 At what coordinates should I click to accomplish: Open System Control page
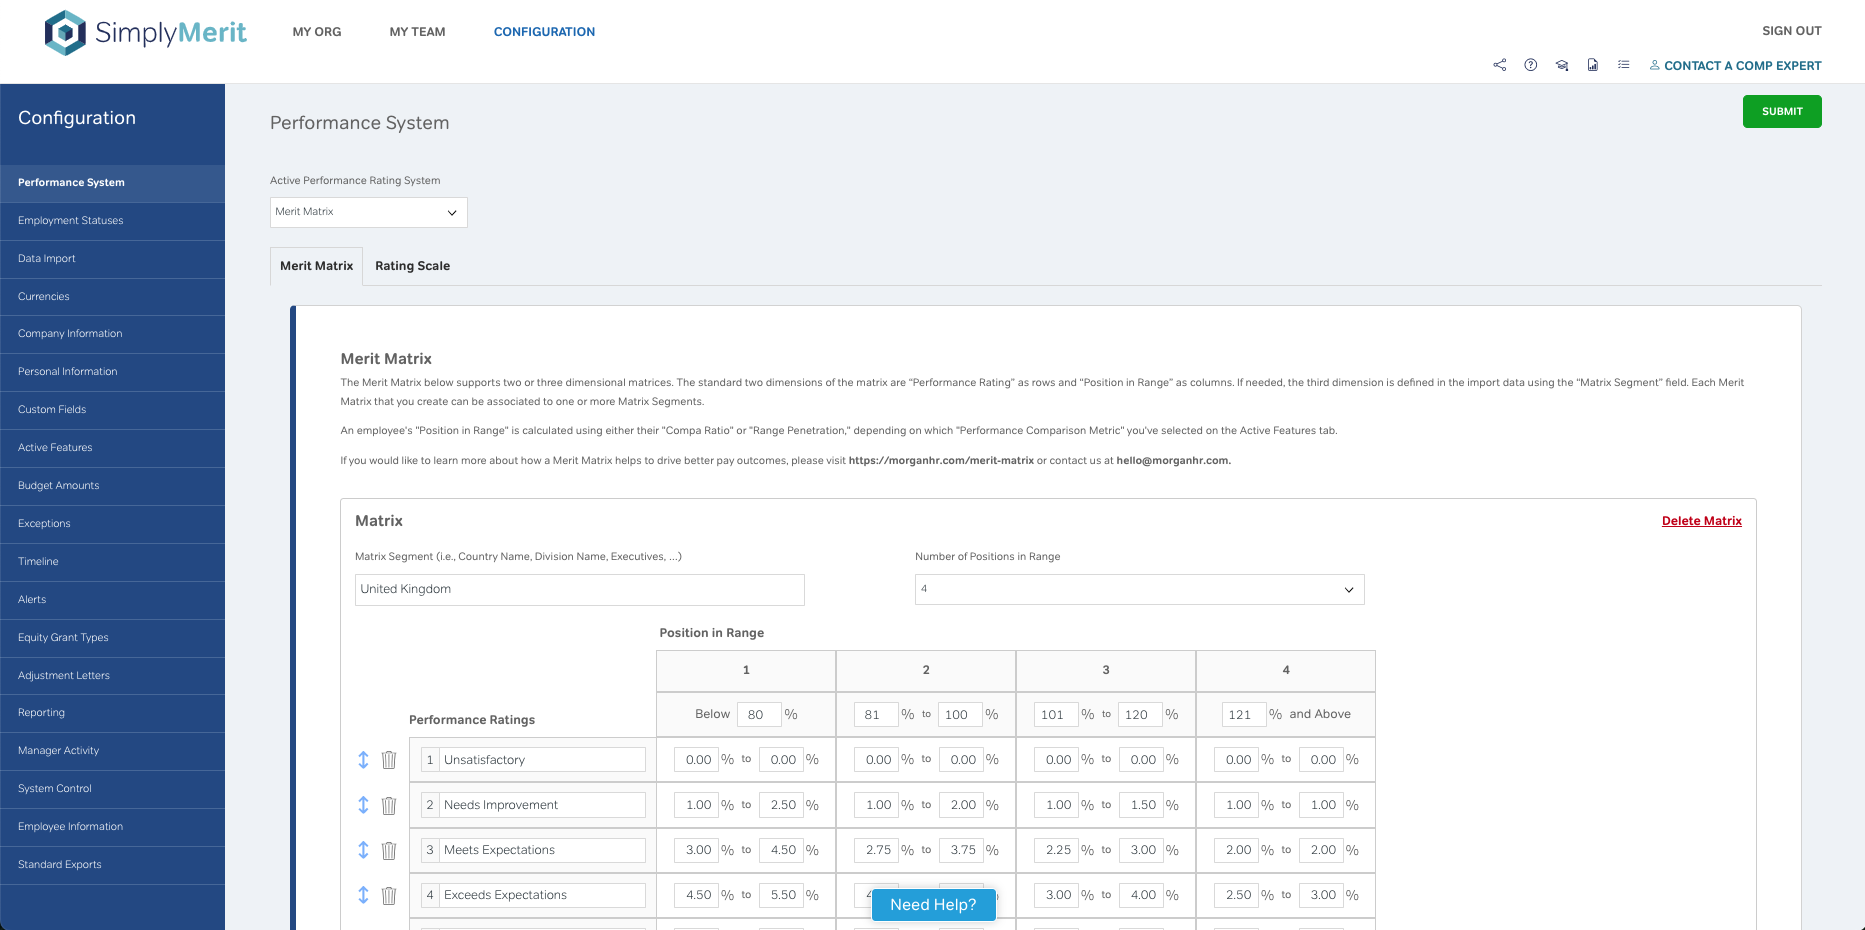[112, 789]
